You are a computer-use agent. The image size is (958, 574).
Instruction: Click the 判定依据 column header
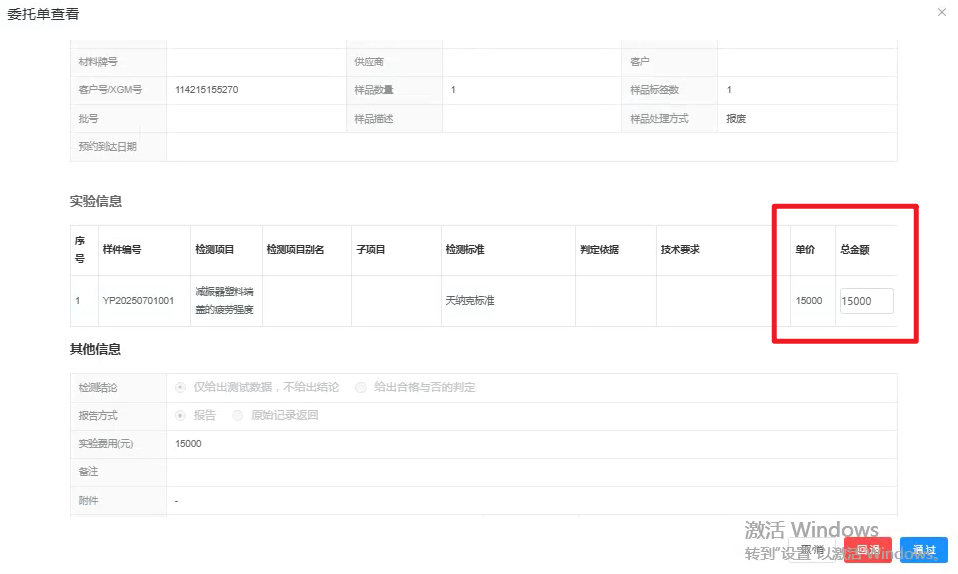coord(599,249)
